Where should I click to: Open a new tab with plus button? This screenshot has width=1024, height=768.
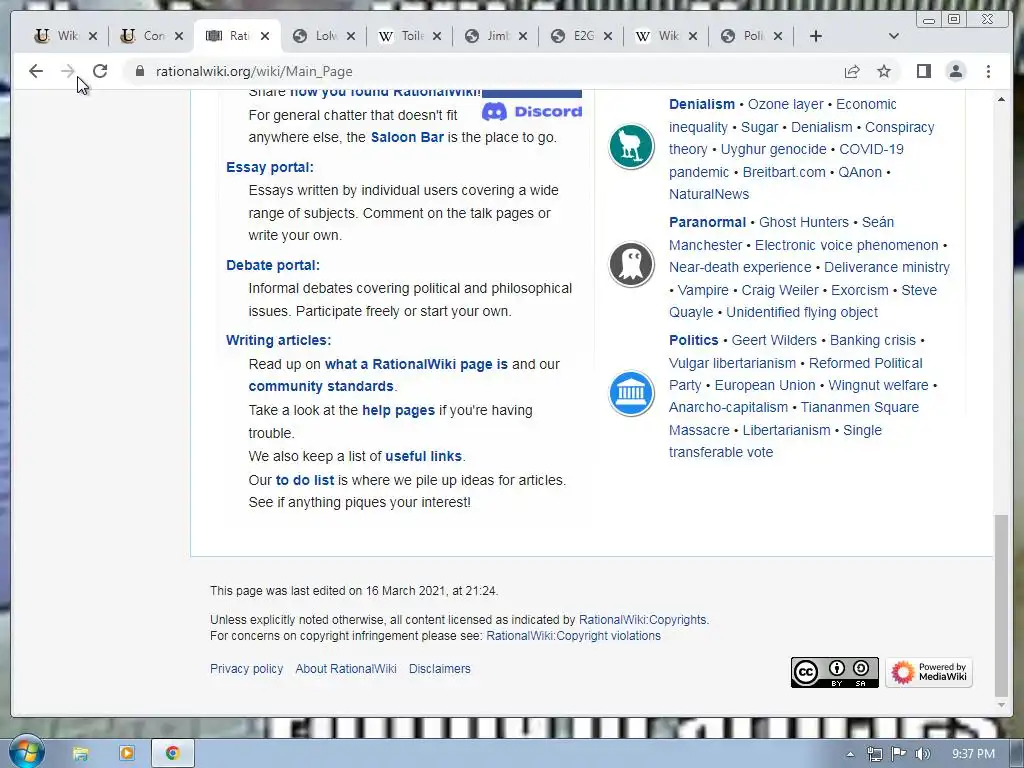point(816,36)
